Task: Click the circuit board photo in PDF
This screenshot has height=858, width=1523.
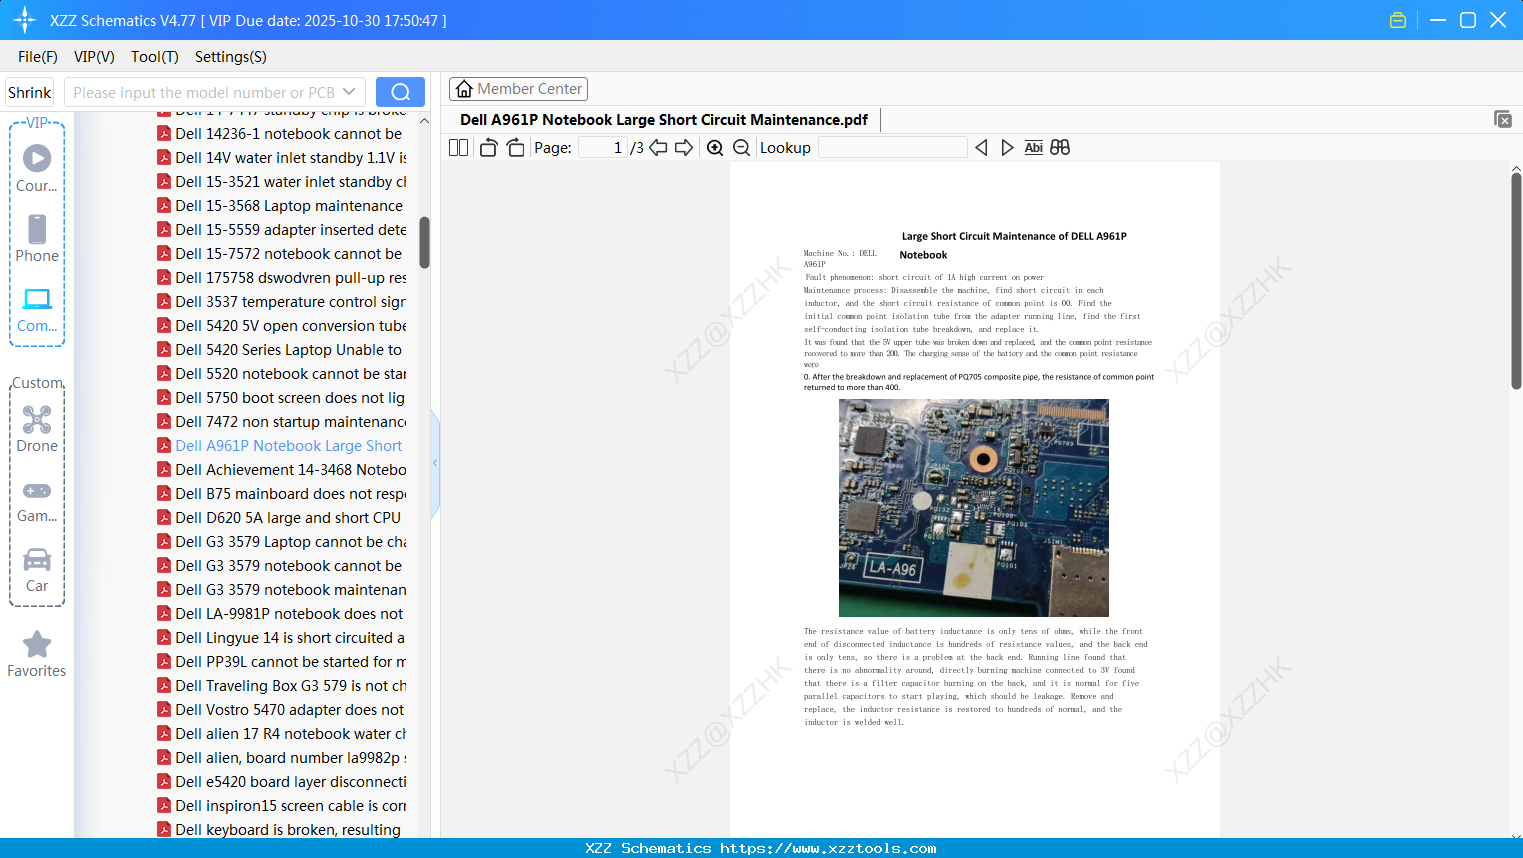Action: click(x=974, y=508)
